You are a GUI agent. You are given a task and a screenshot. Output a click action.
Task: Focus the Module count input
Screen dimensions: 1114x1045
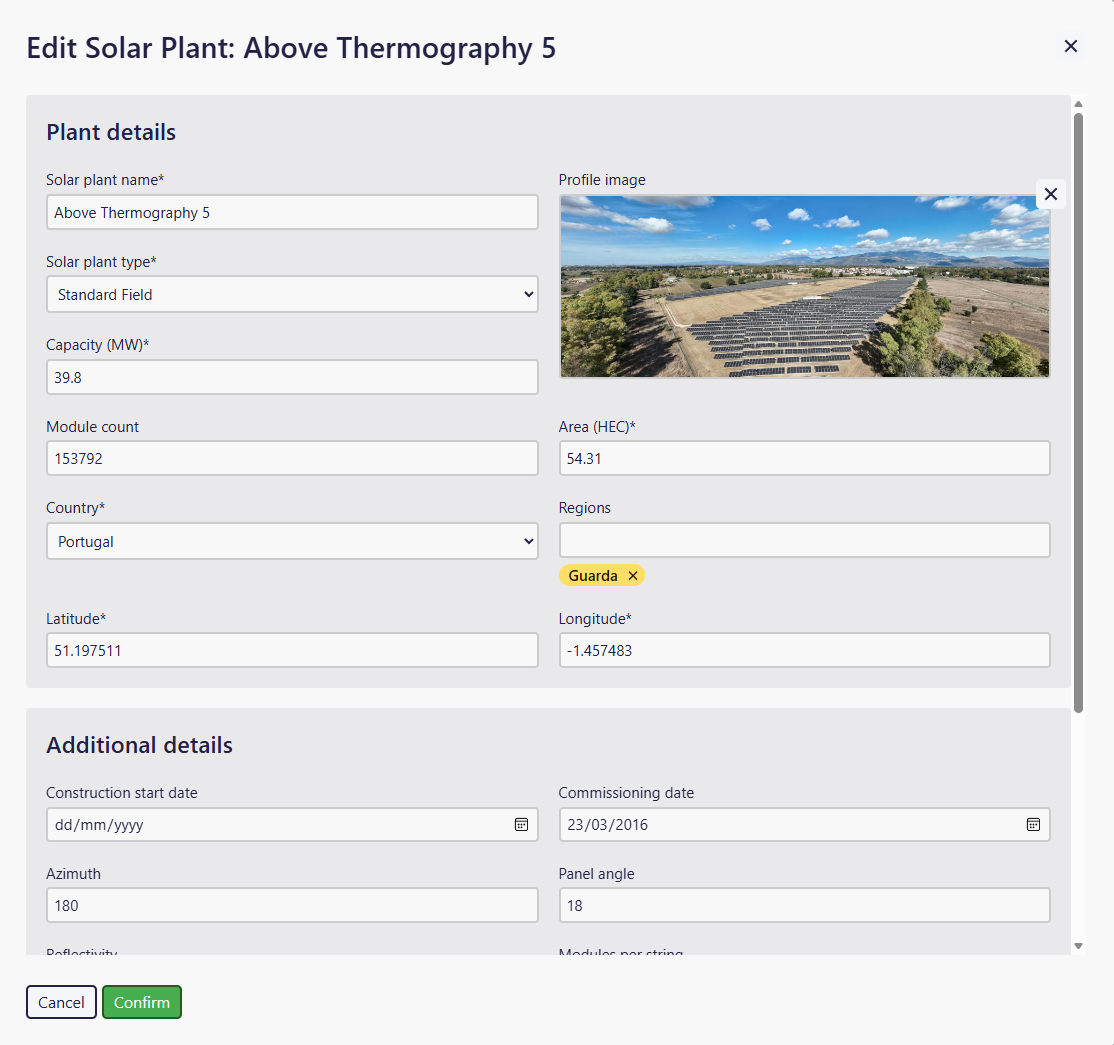[292, 459]
